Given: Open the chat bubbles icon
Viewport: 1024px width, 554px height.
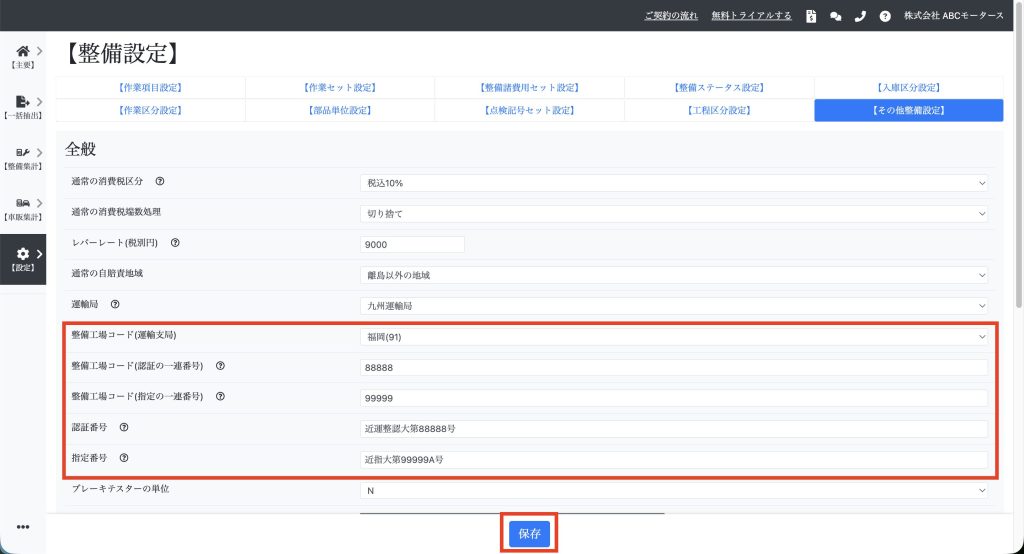Looking at the screenshot, I should [x=836, y=16].
